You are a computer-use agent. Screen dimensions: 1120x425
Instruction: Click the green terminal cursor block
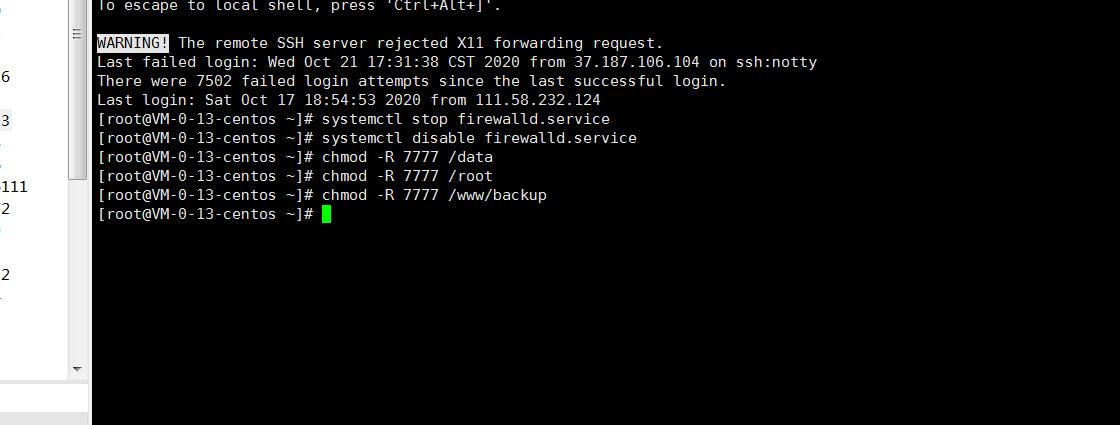click(326, 214)
